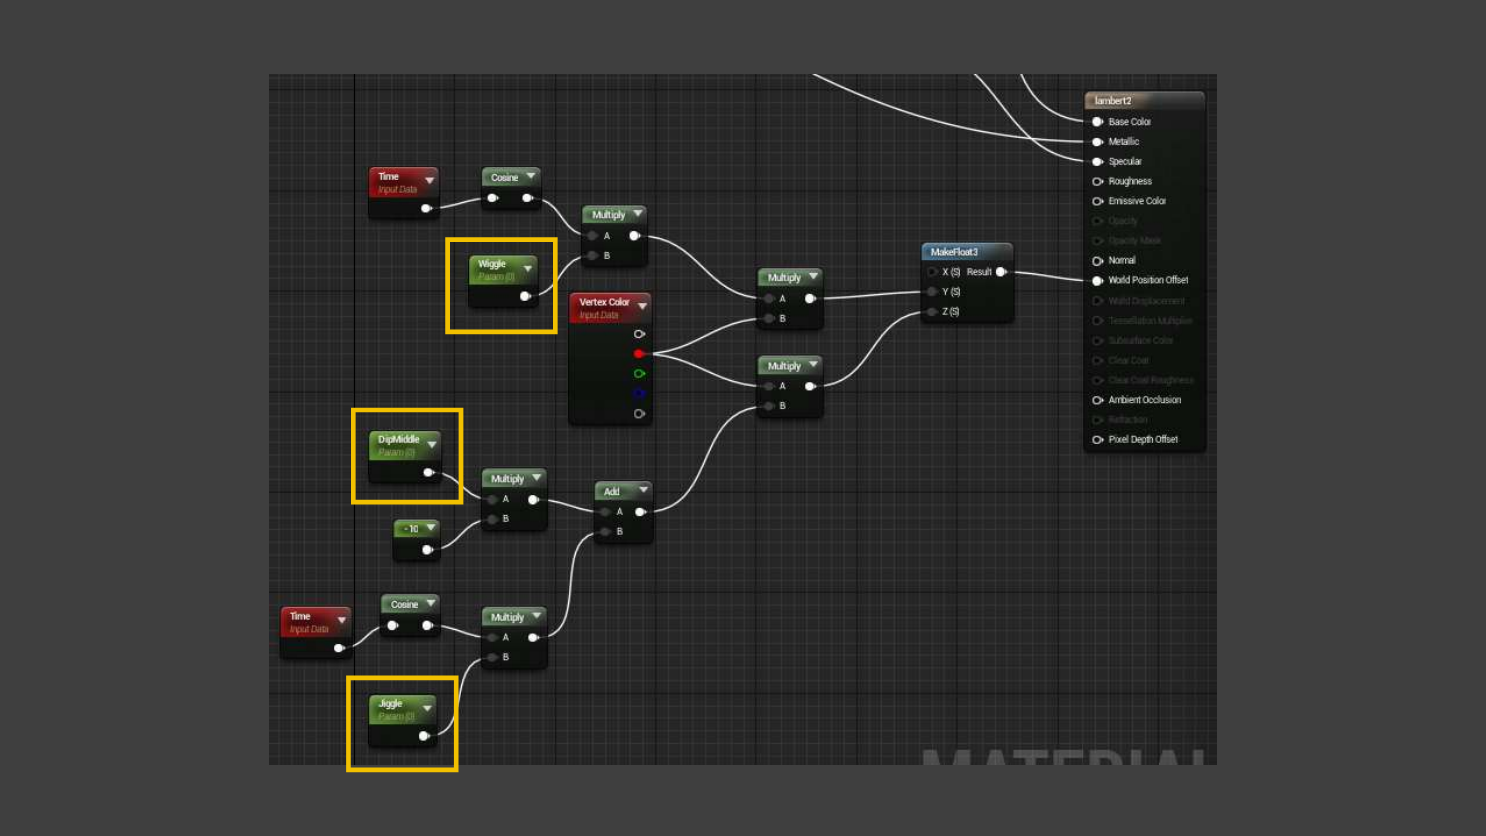1486x836 pixels.
Task: Select the MakeFloat3 node title
Action: 954,252
